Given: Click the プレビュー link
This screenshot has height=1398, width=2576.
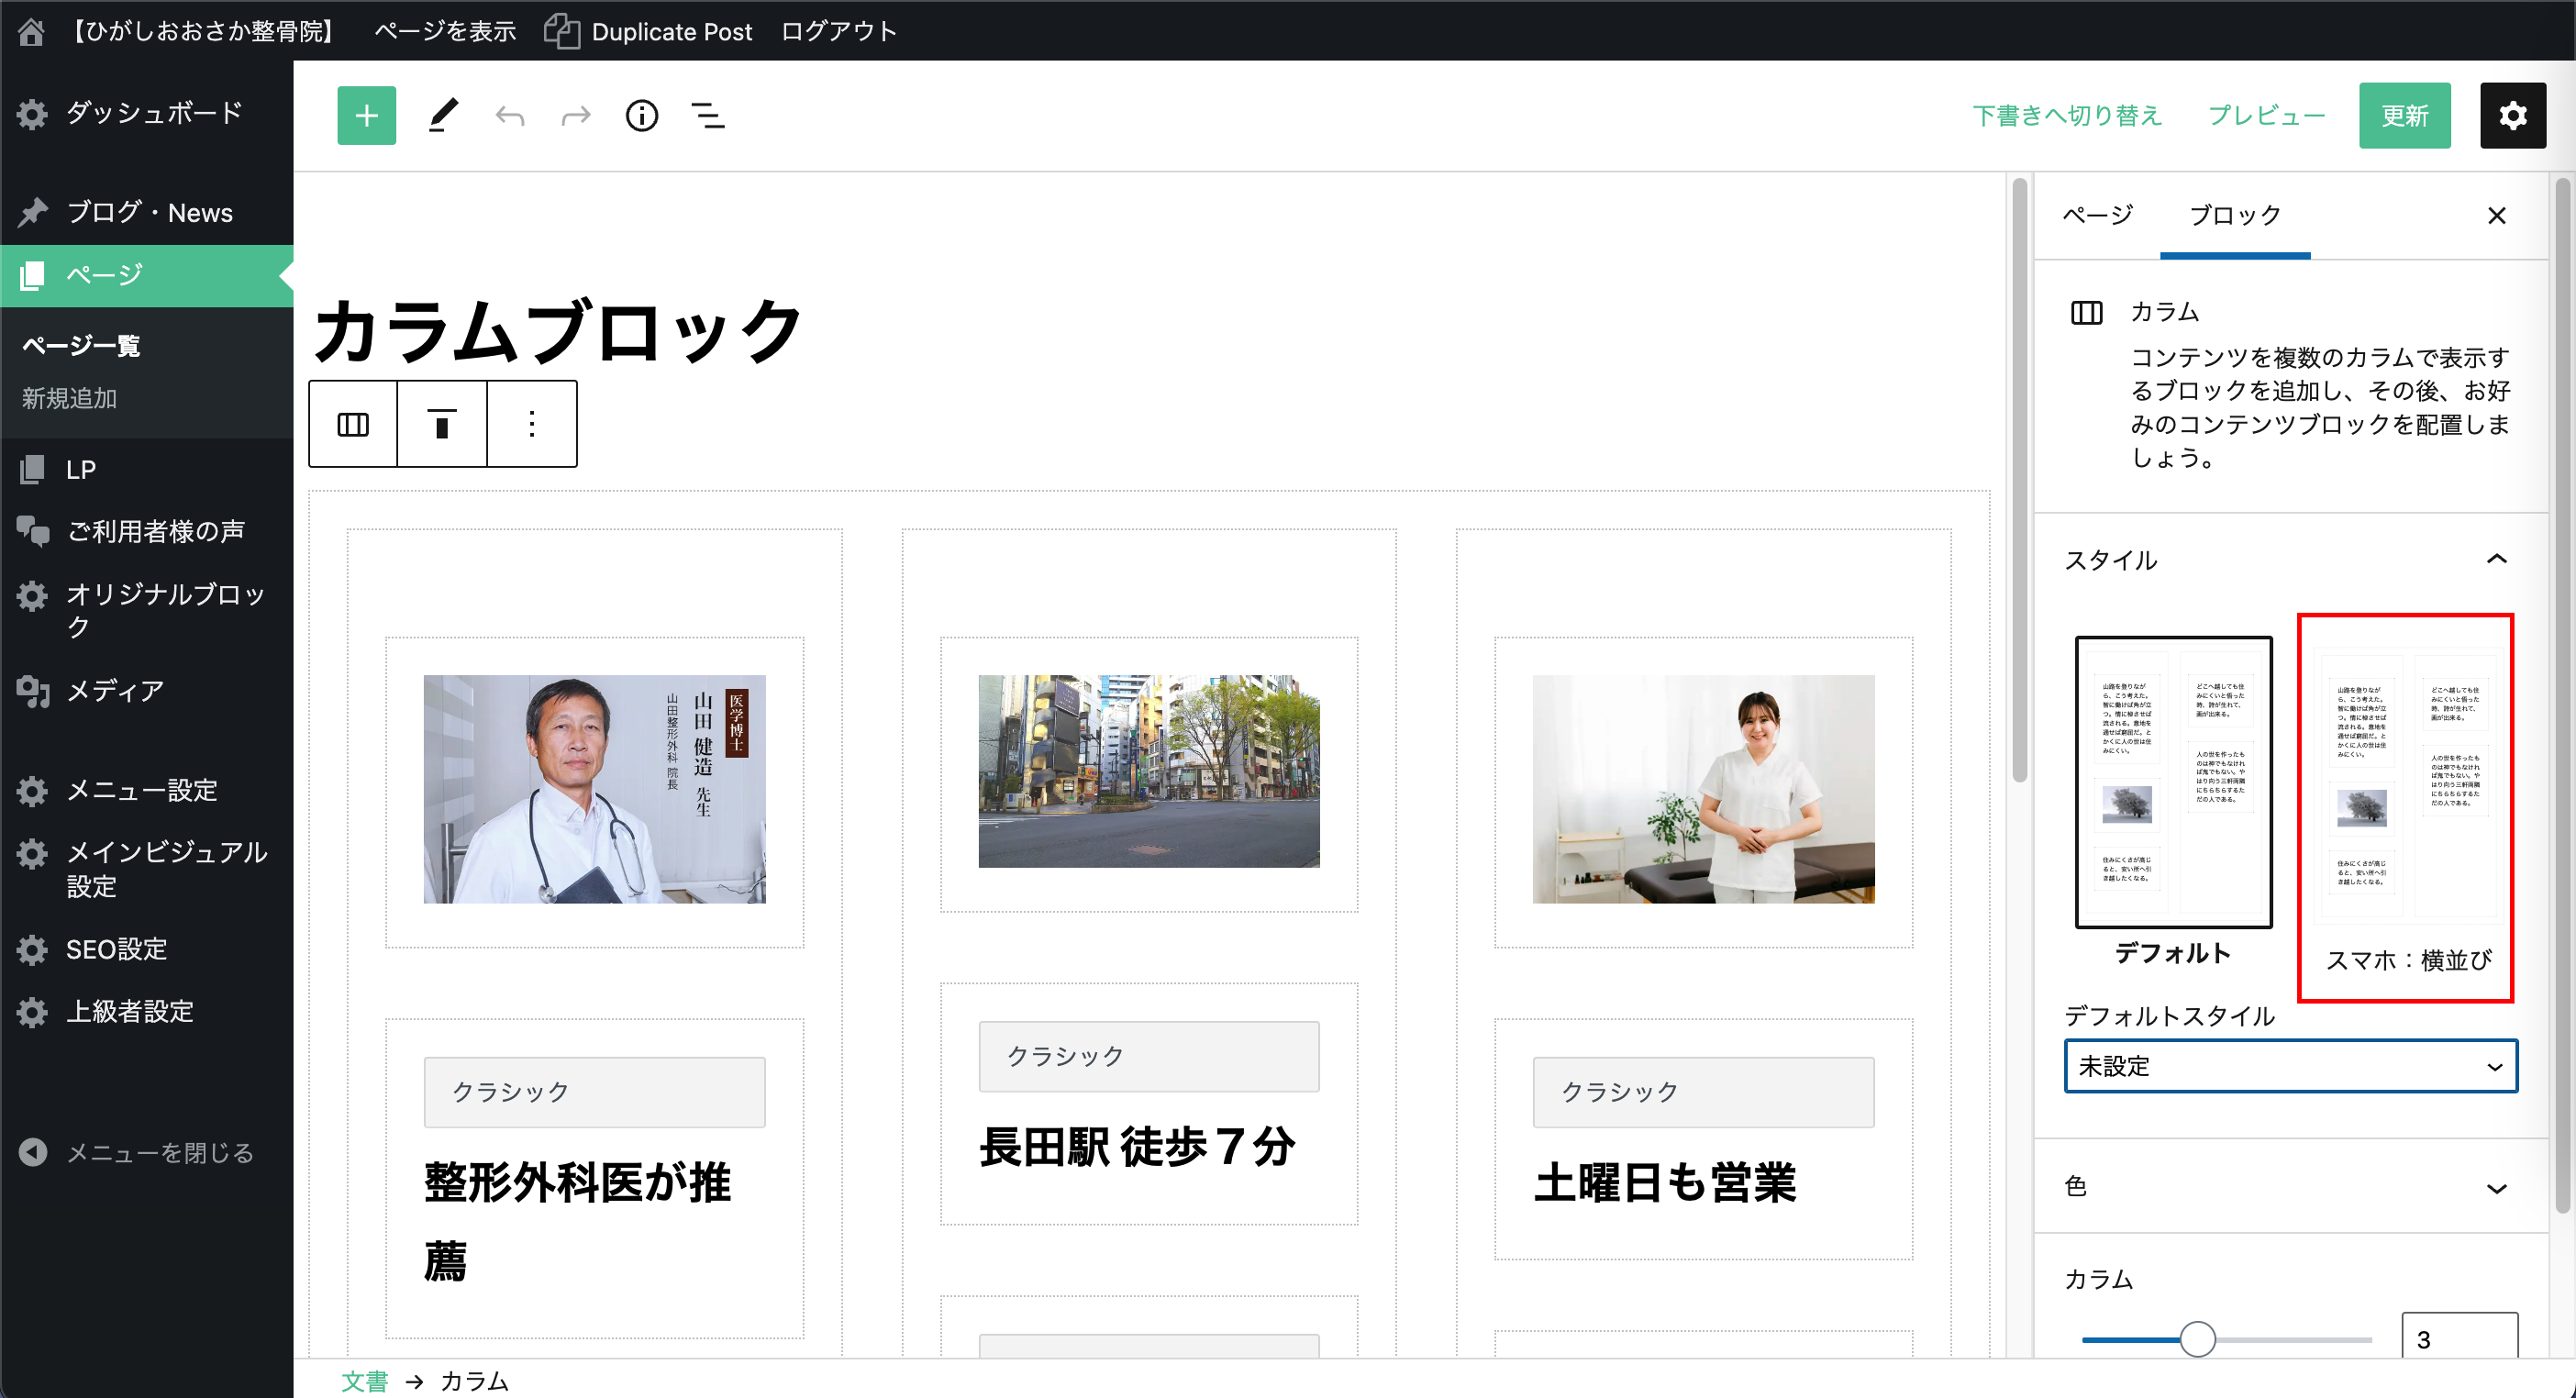Looking at the screenshot, I should click(x=2266, y=116).
